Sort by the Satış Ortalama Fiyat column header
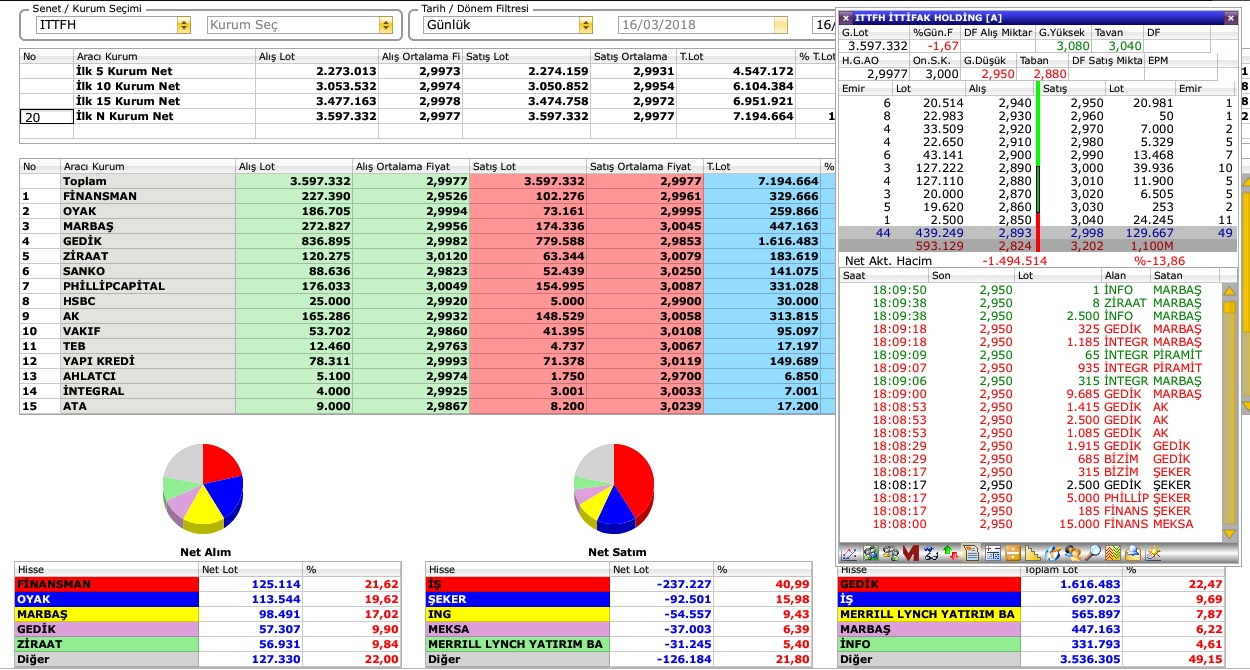Viewport: 1250px width, 670px height. coord(644,166)
